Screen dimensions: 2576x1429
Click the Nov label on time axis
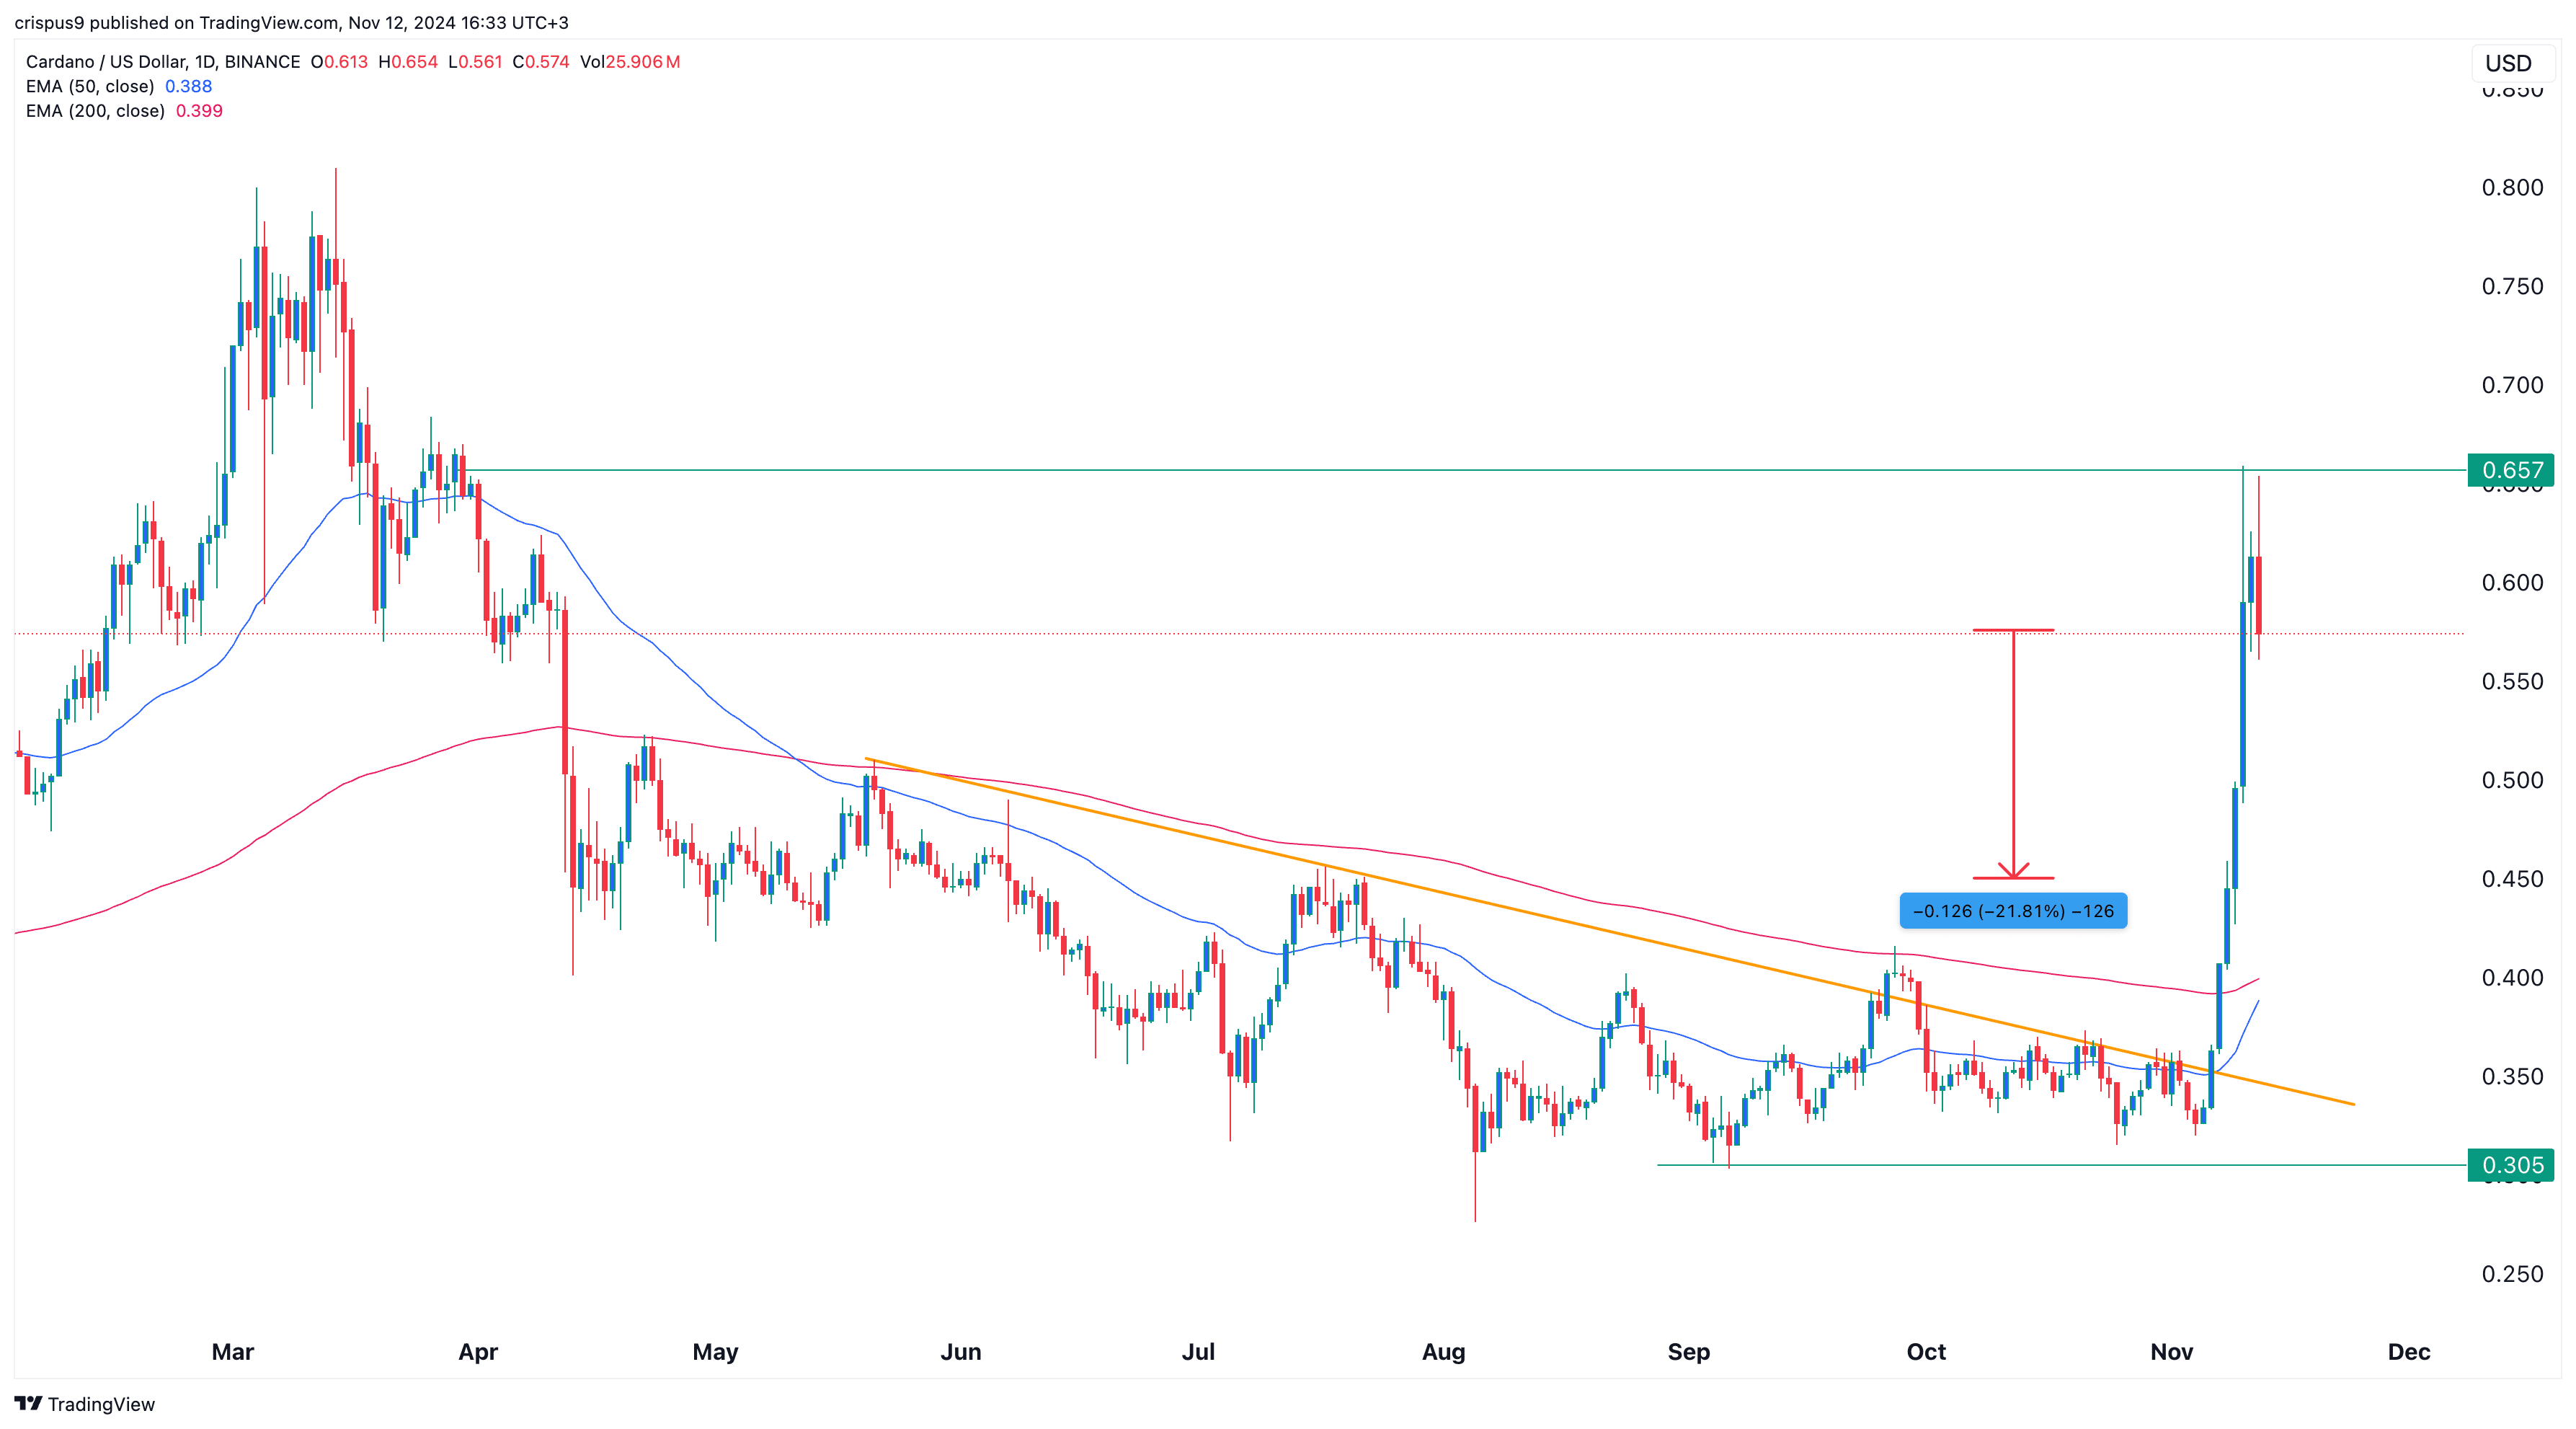[x=2172, y=1352]
